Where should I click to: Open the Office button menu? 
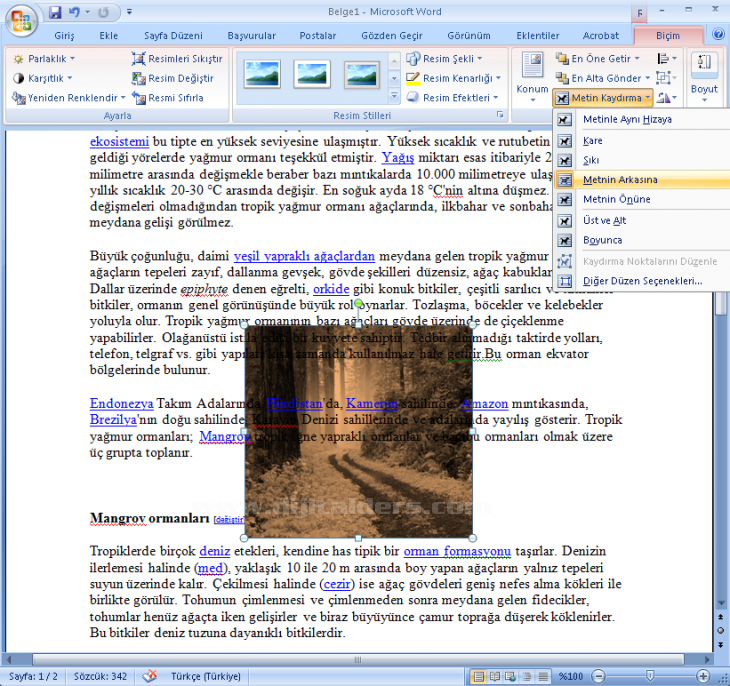(21, 21)
